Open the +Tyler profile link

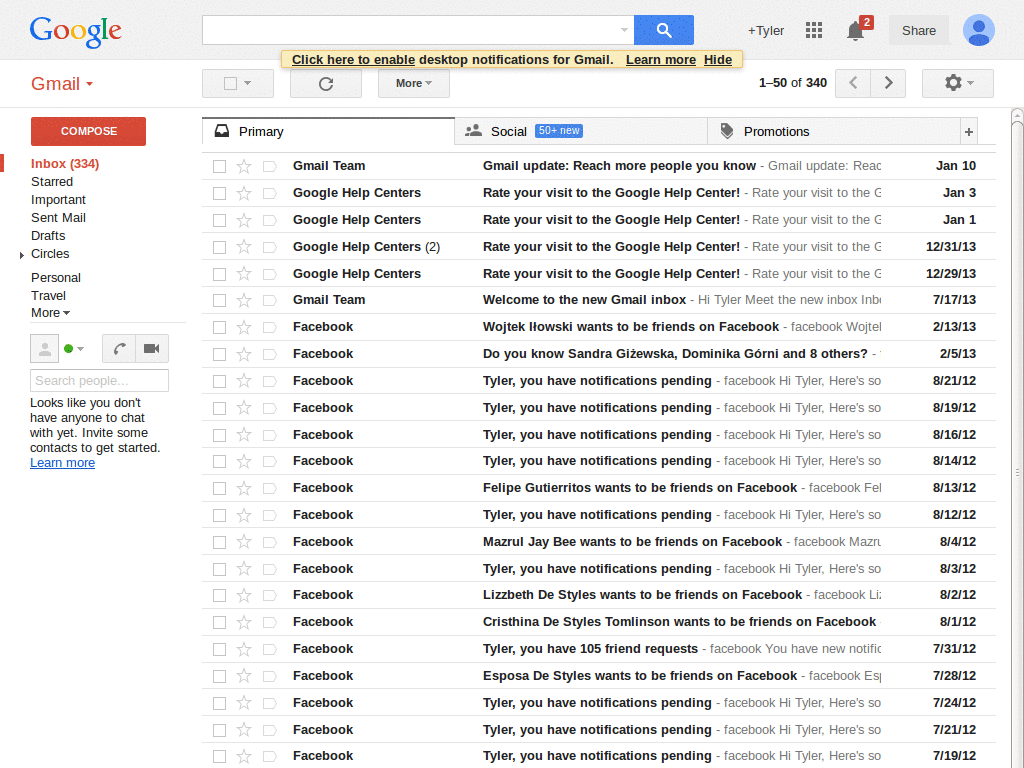click(765, 31)
